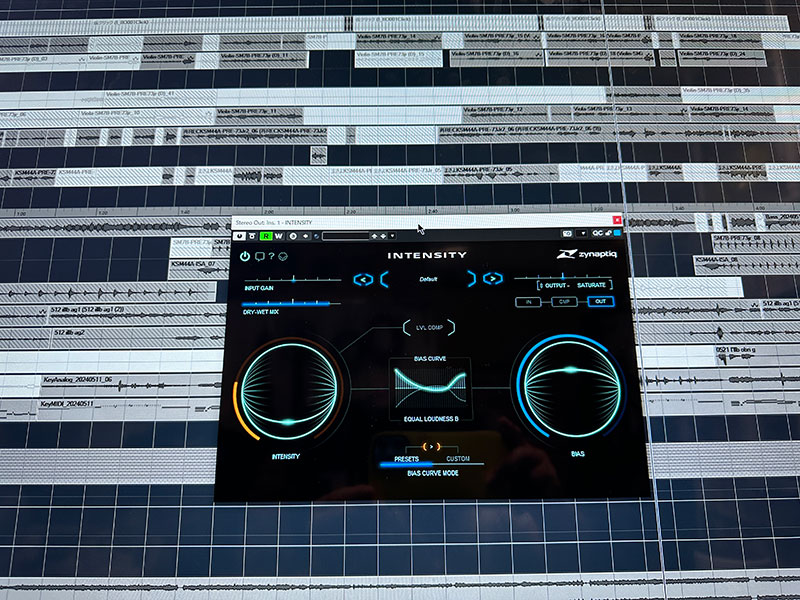
Task: Click the Bias circular knob
Action: click(572, 389)
